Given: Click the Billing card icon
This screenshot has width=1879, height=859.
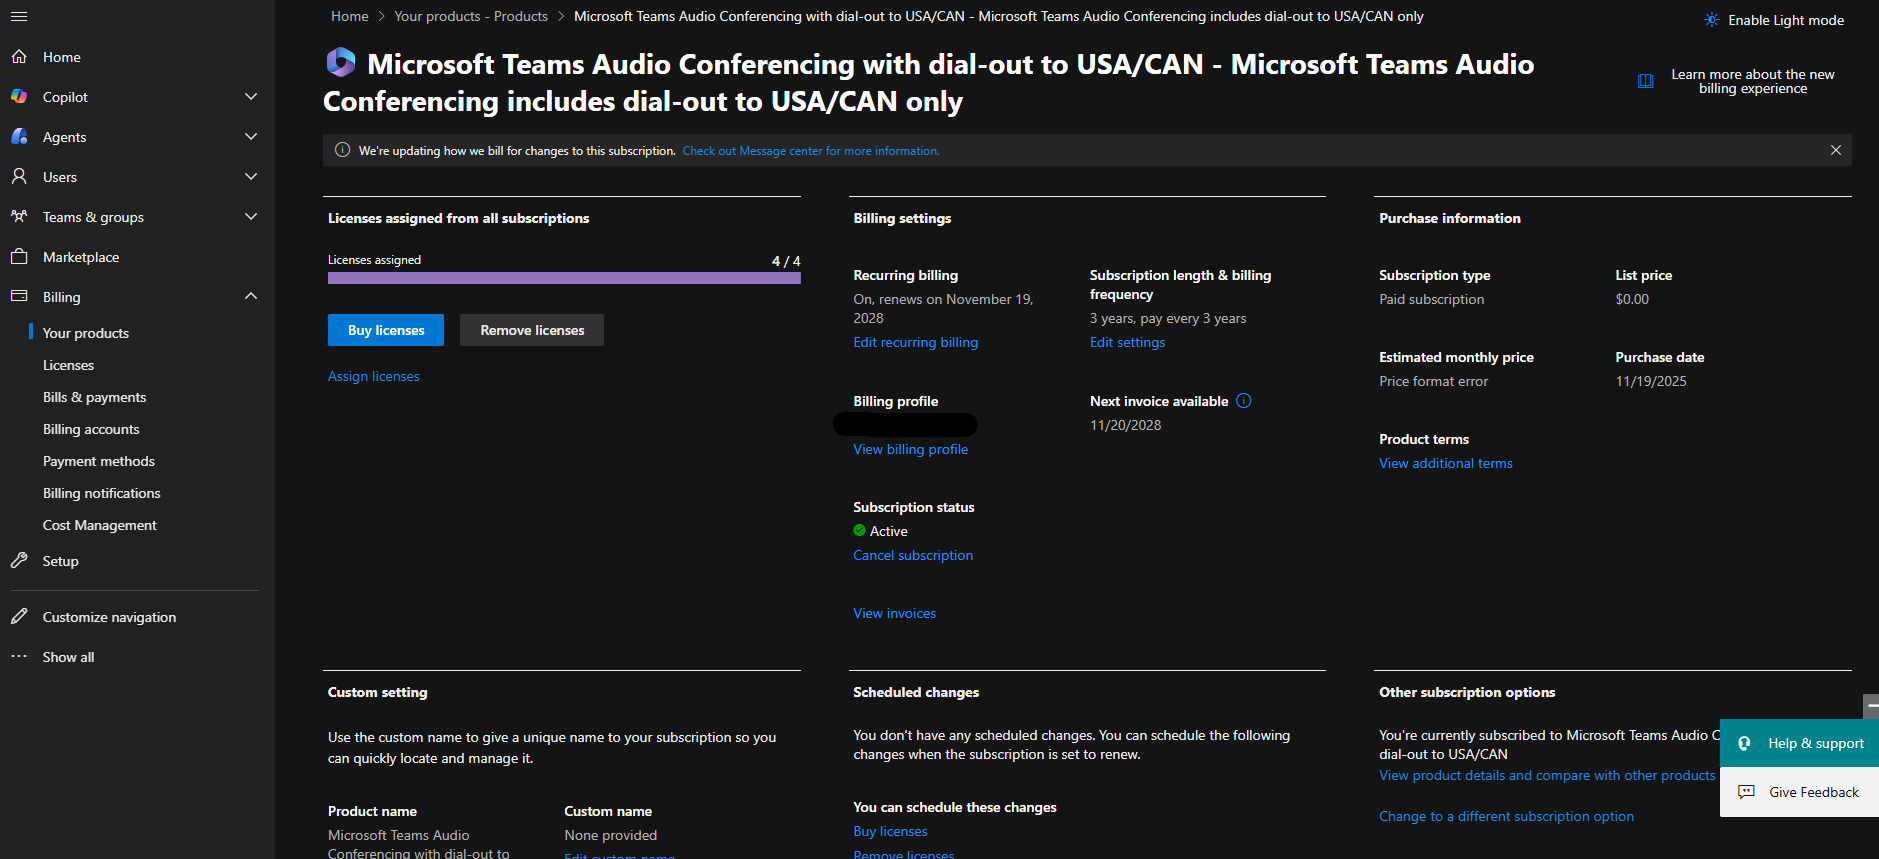Looking at the screenshot, I should (19, 297).
